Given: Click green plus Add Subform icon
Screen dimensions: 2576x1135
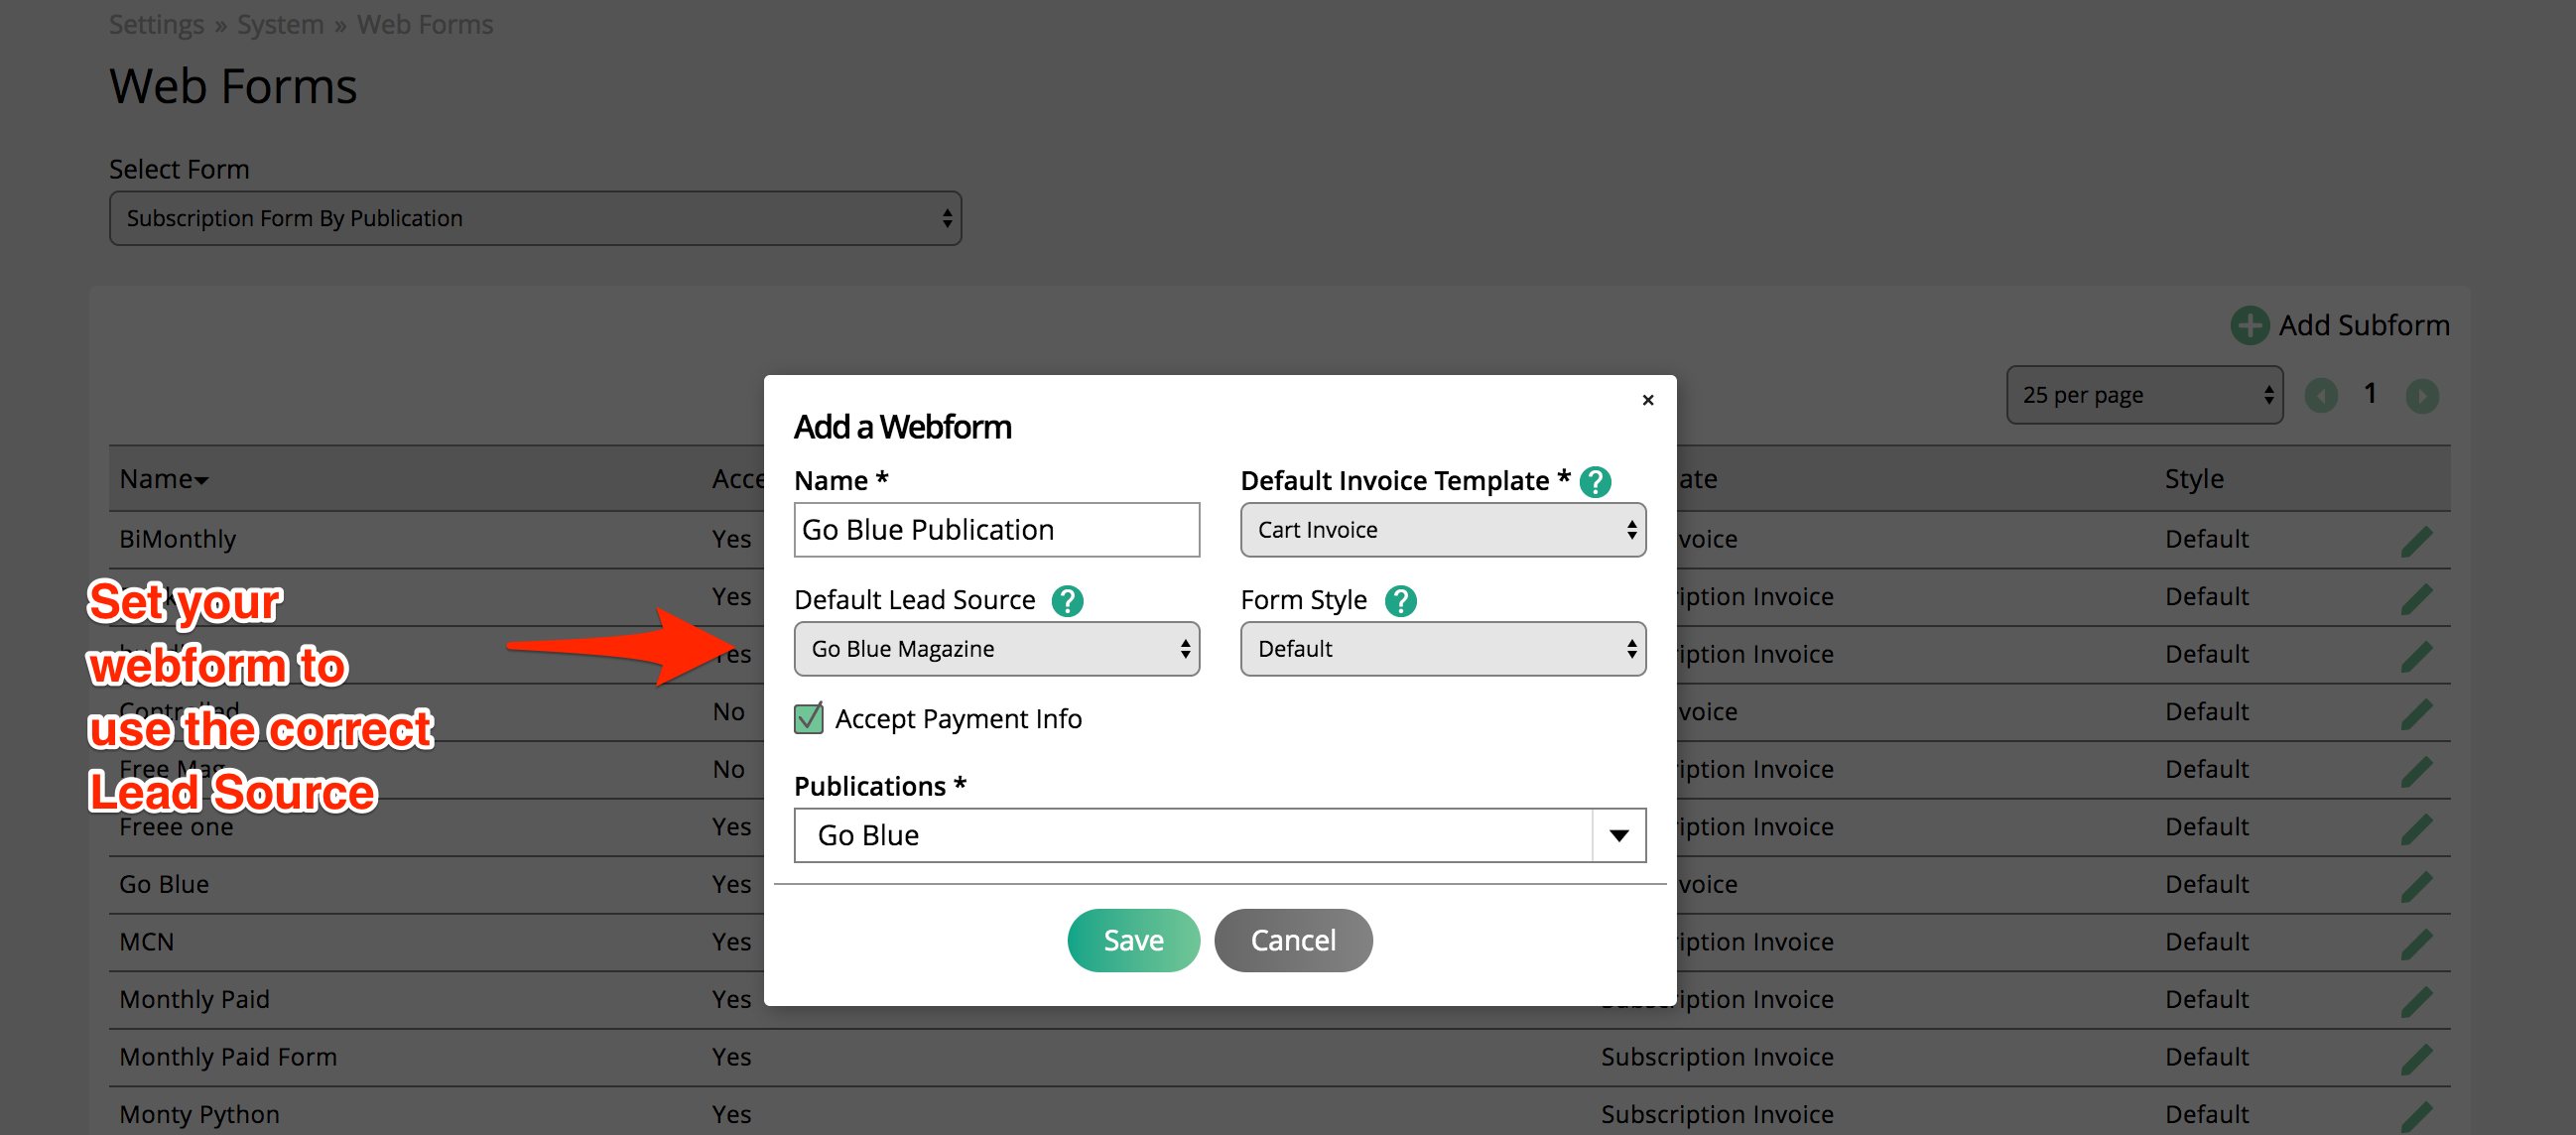Looking at the screenshot, I should 2248,326.
